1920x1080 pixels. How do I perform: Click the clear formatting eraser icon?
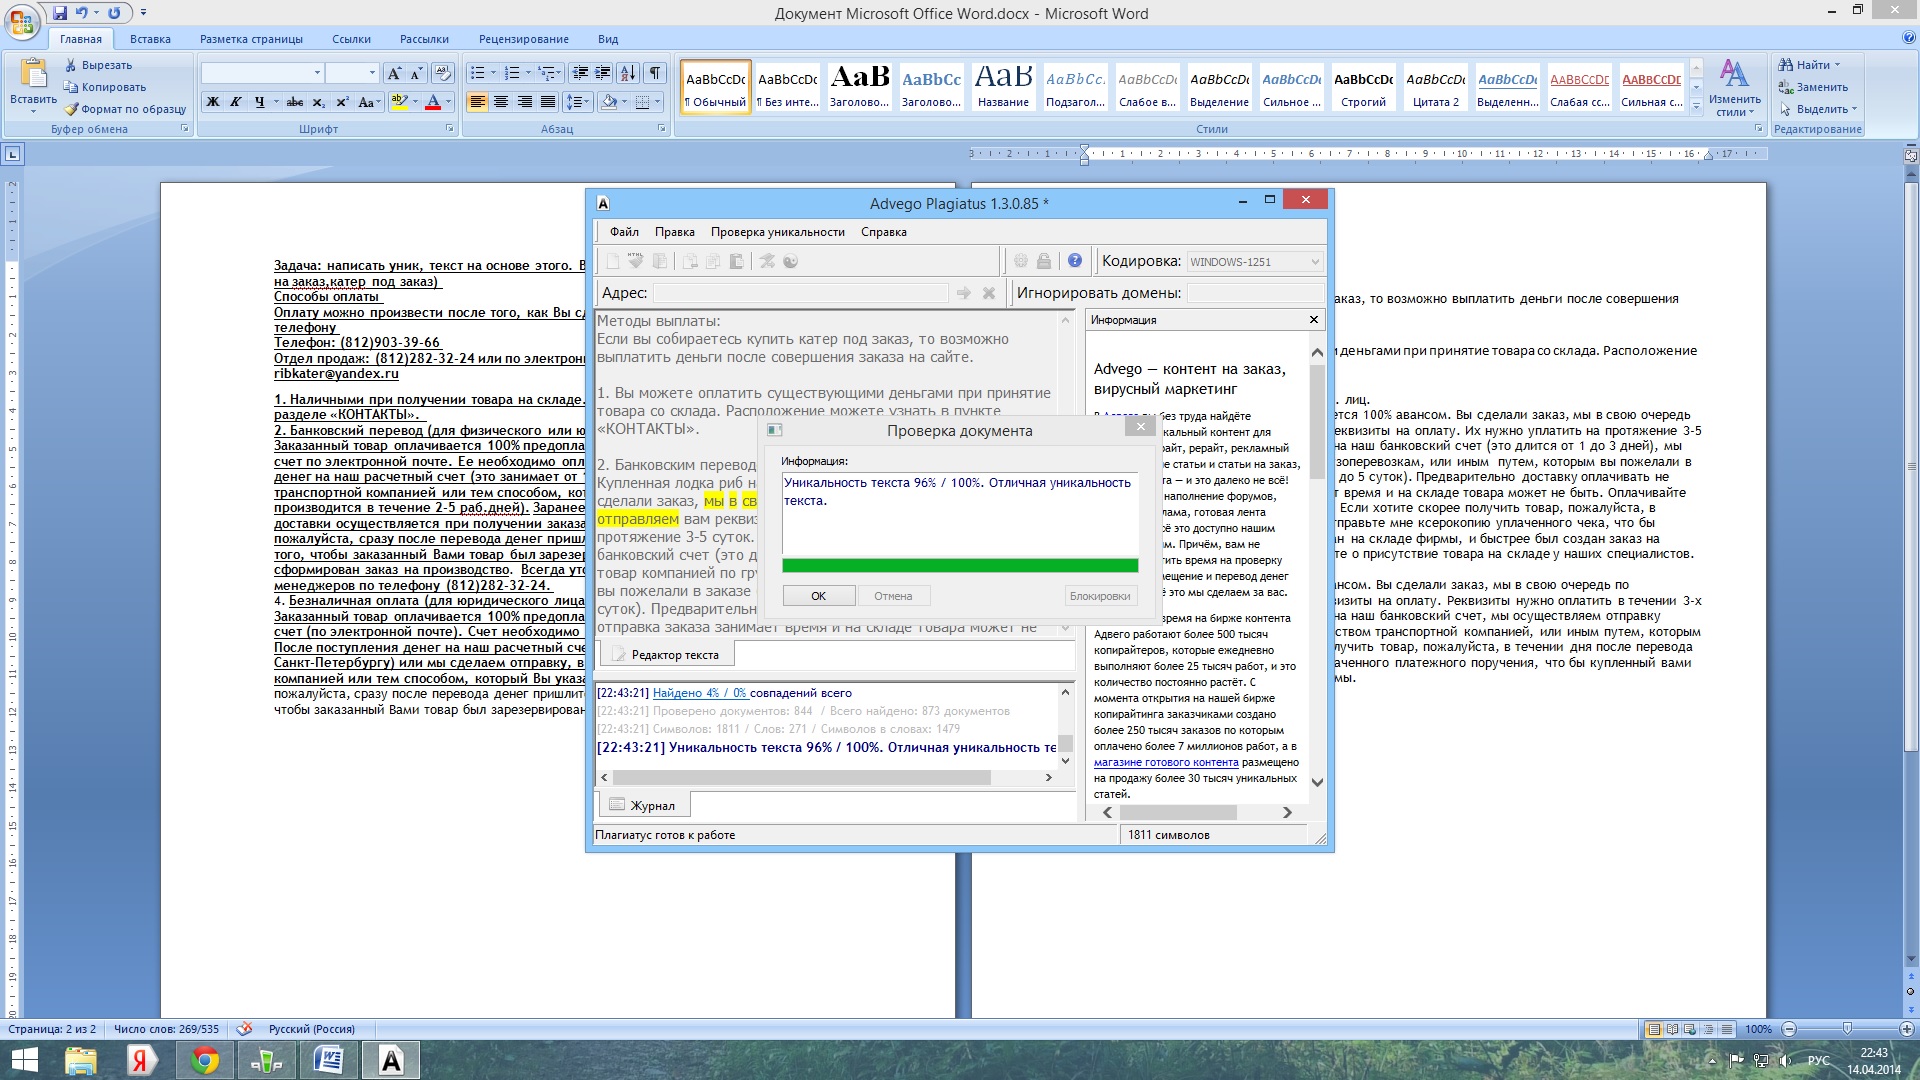click(444, 73)
